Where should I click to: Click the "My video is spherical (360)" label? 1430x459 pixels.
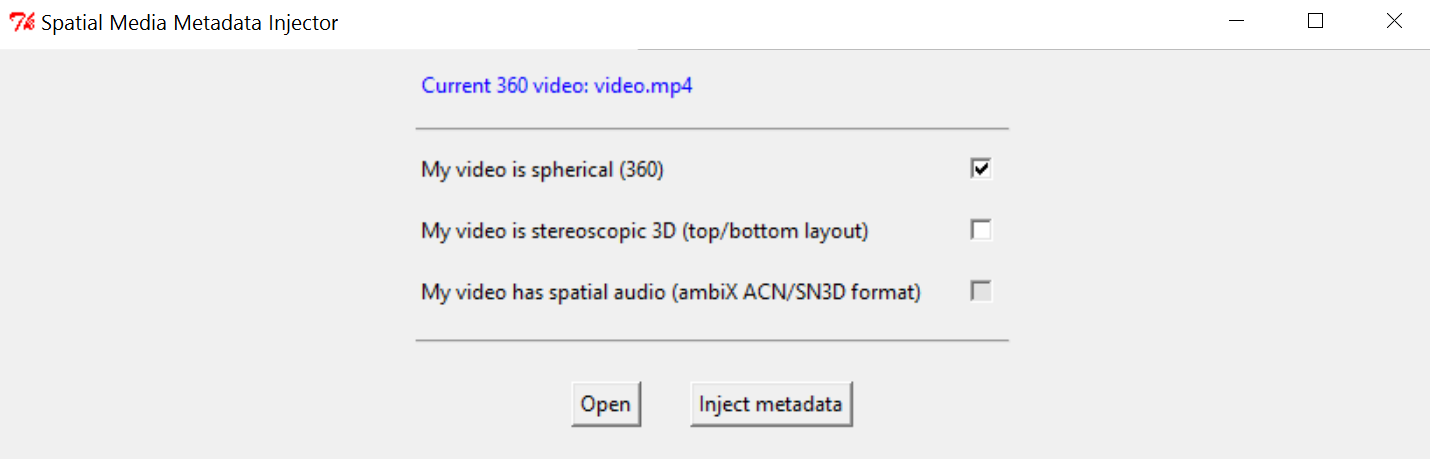pyautogui.click(x=542, y=170)
